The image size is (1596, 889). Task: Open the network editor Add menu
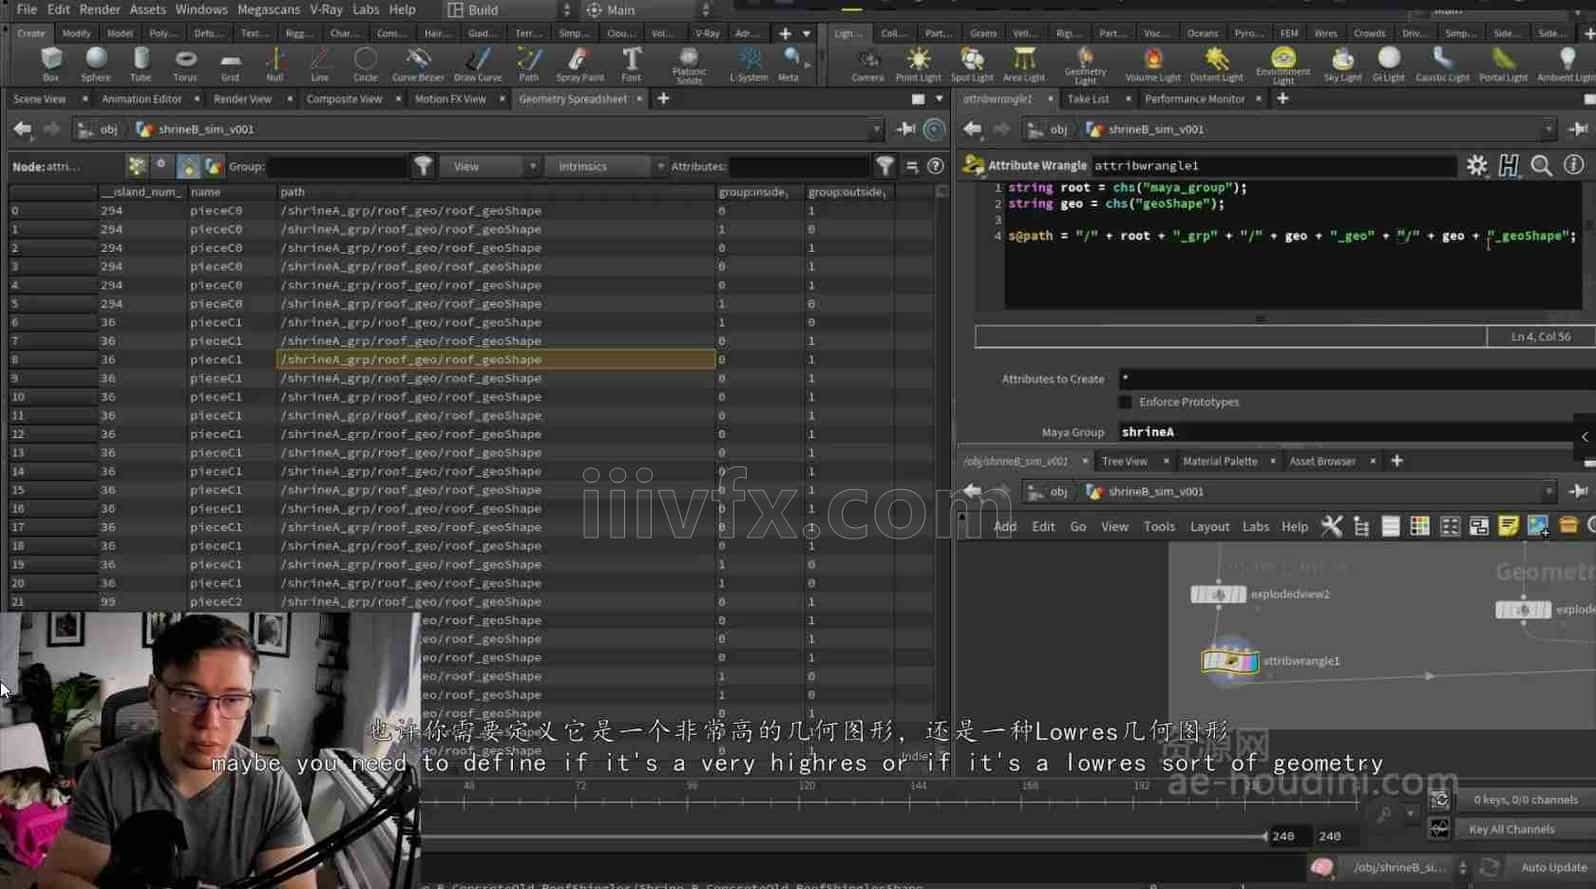(x=1005, y=526)
